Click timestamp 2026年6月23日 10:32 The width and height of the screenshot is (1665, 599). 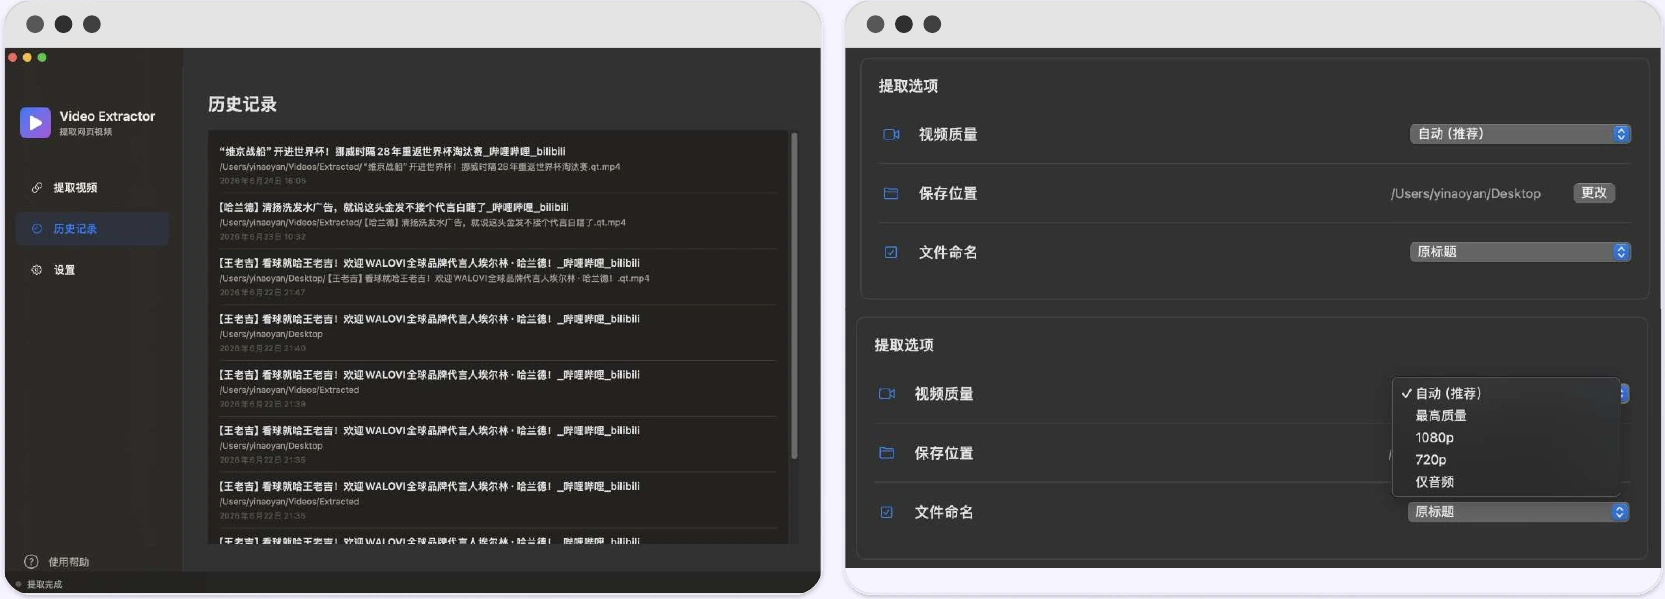pyautogui.click(x=263, y=237)
